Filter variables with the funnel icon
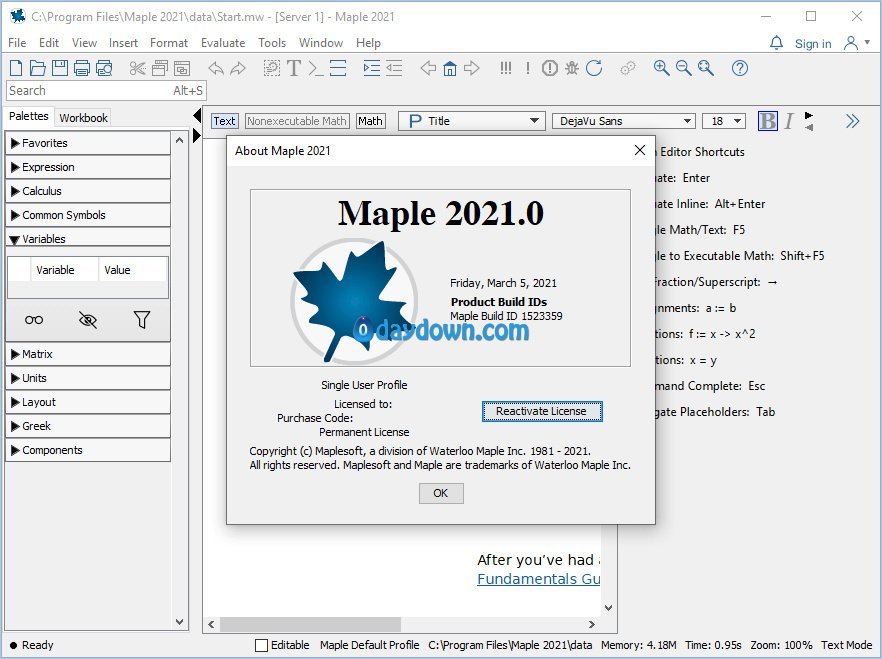 tap(142, 320)
